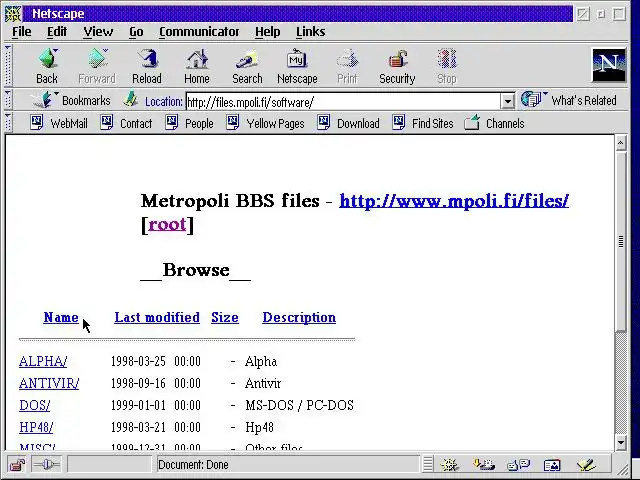Open Composer from the component bar
Image resolution: width=640 pixels, height=480 pixels.
coord(586,464)
